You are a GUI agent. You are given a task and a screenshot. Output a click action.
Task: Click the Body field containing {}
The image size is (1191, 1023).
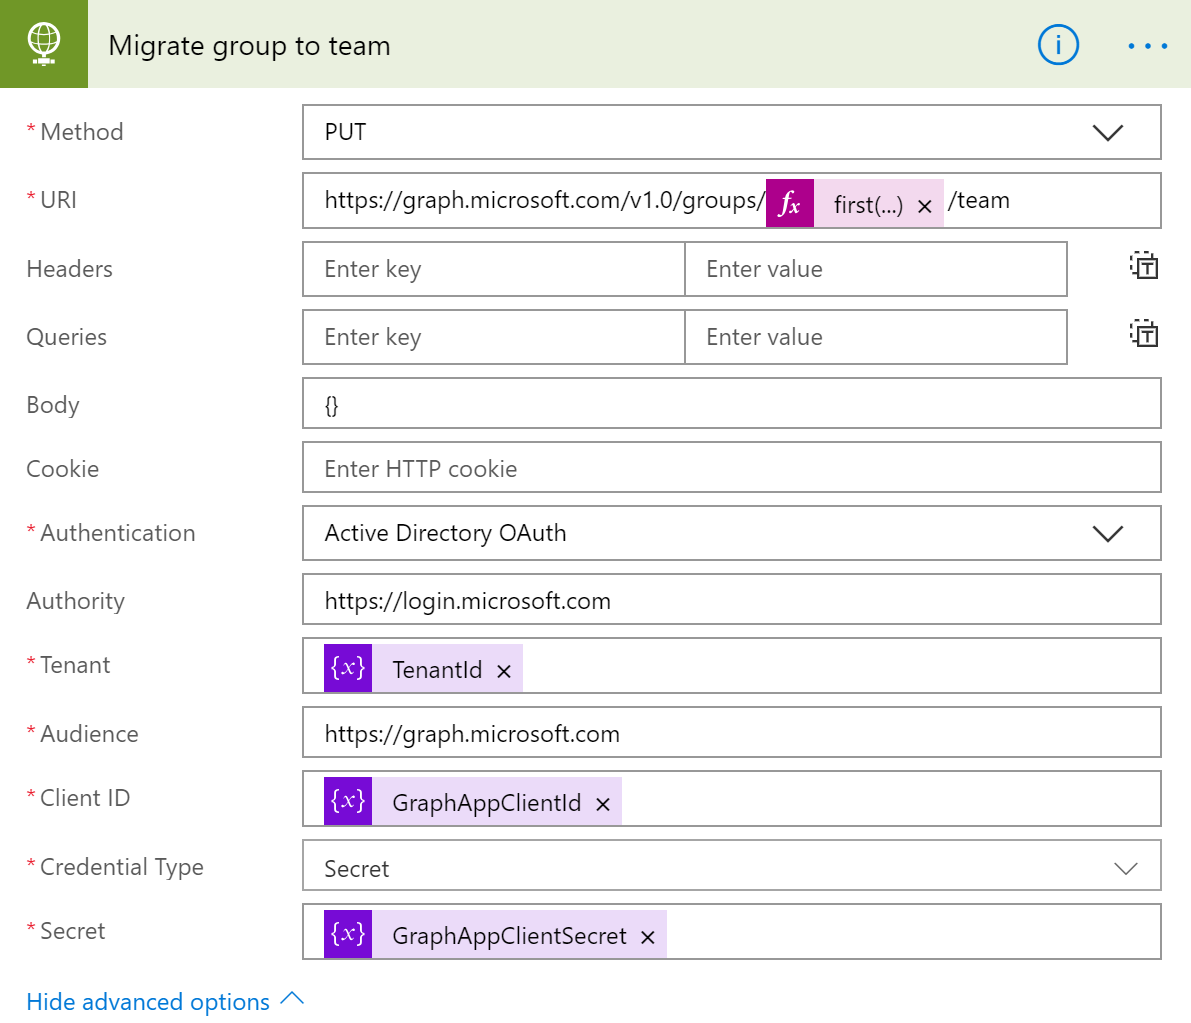coord(732,404)
